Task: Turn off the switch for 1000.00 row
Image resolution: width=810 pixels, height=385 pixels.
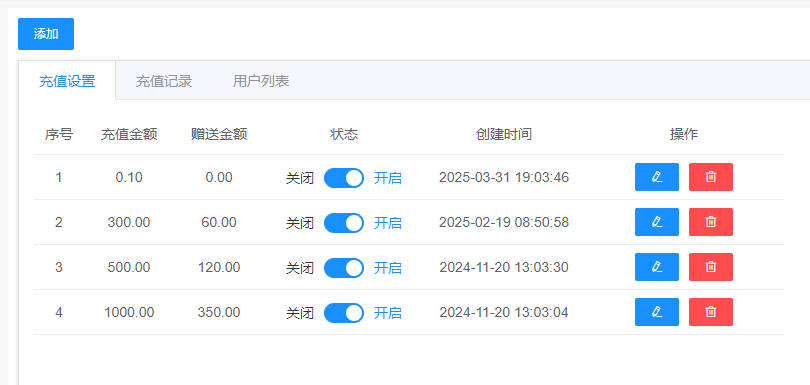Action: click(x=344, y=313)
